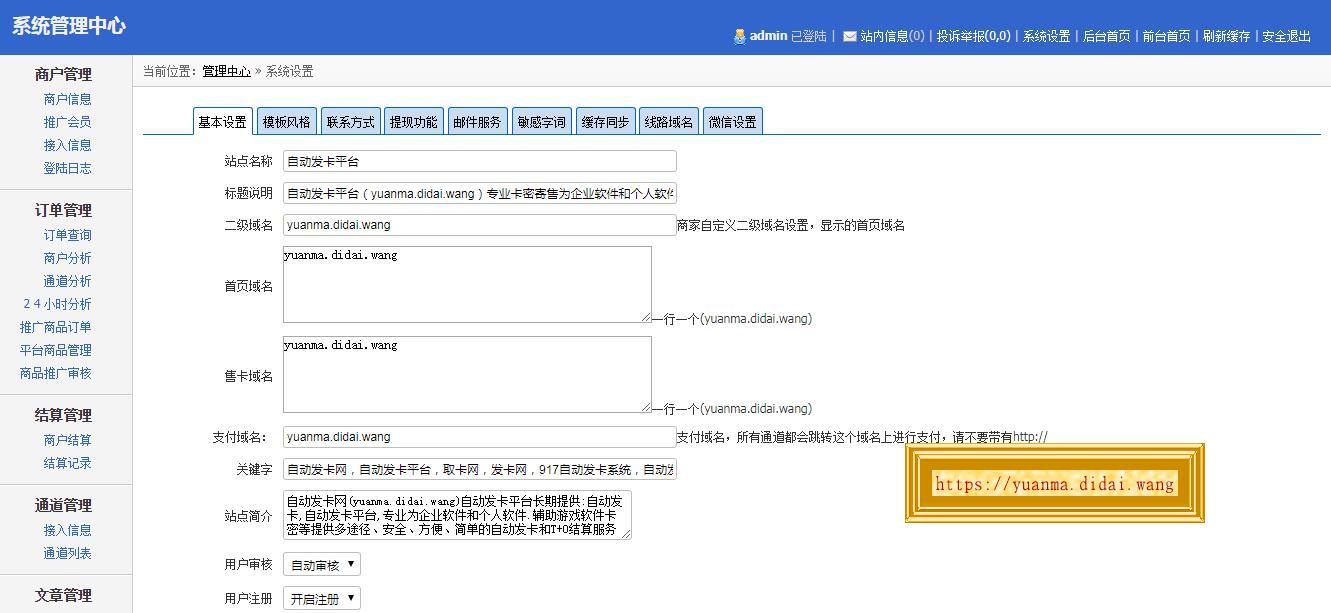
Task: Switch to the 模板风格 tab
Action: click(286, 122)
